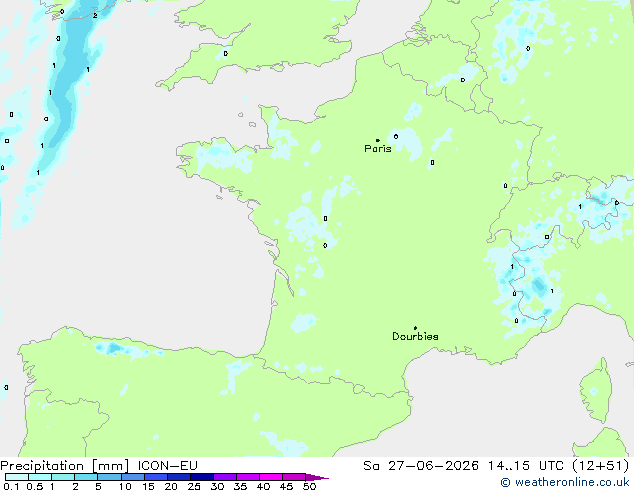
Task: Click the 2–5 mm legend color swatch
Action: click(86, 477)
